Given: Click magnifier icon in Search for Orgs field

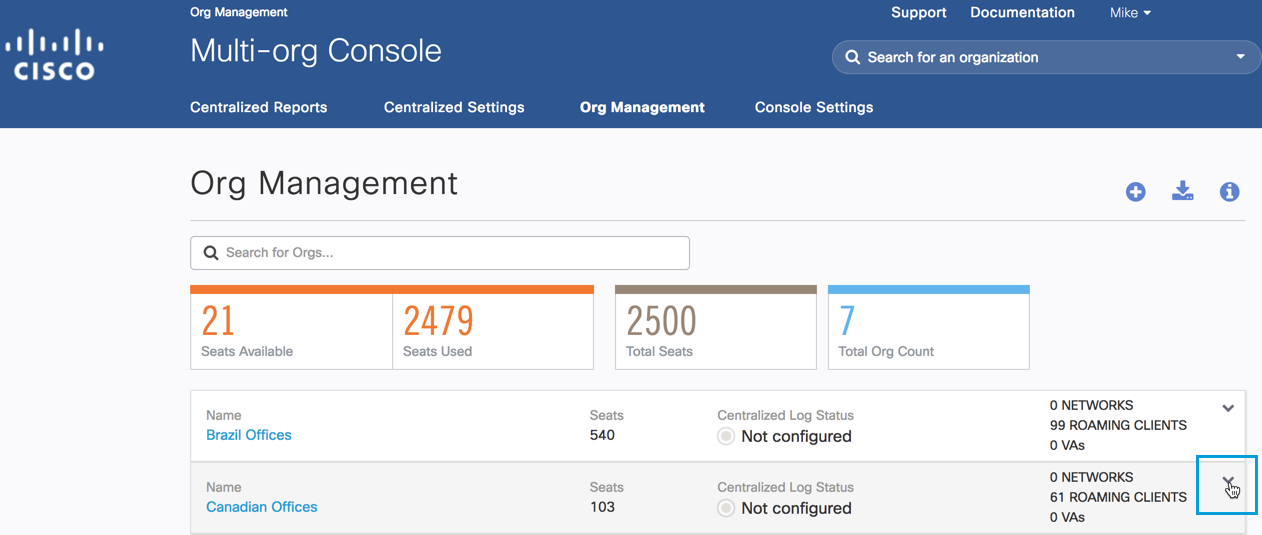Looking at the screenshot, I should point(211,253).
